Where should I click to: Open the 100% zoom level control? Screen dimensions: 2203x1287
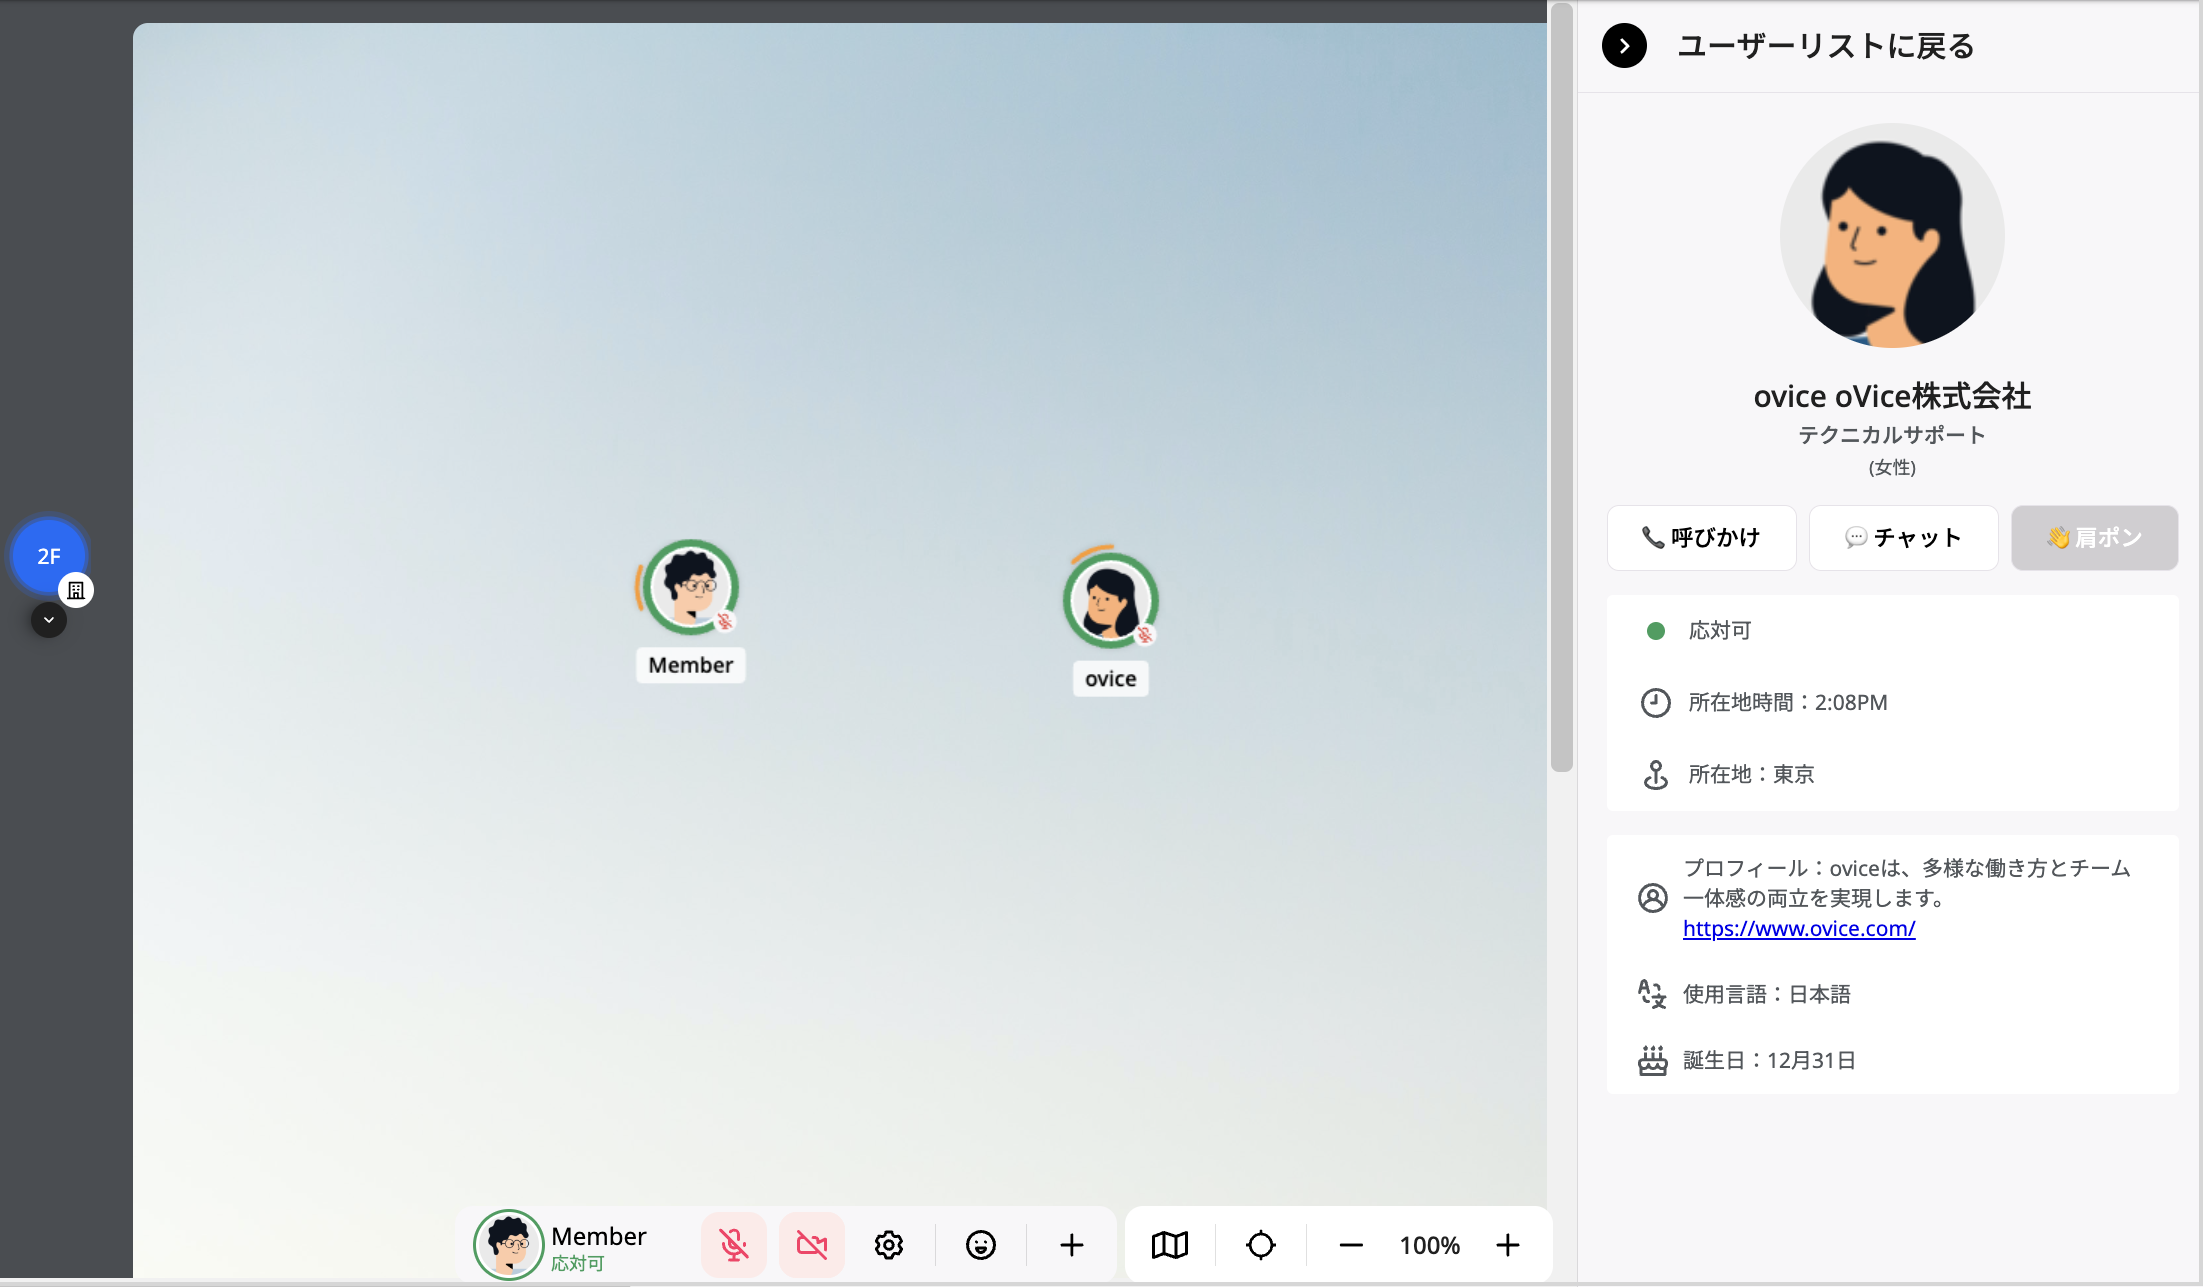tap(1428, 1245)
